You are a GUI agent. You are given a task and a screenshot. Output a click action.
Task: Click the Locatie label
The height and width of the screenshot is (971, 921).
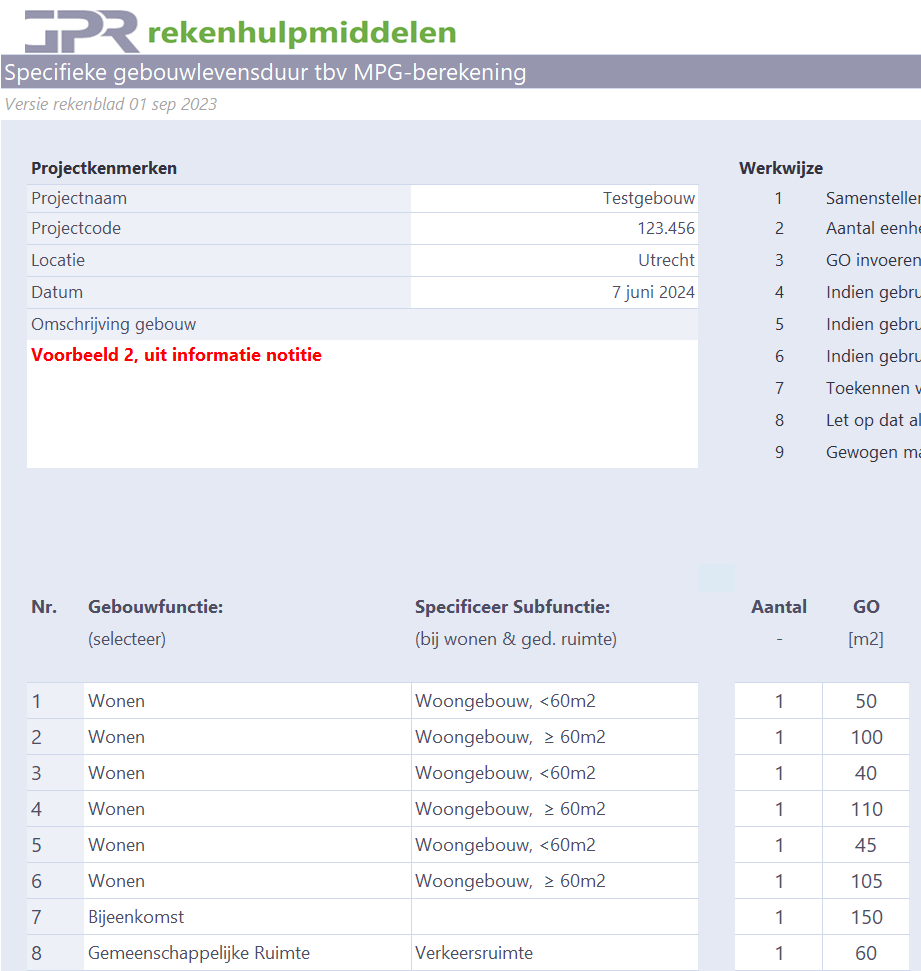point(58,260)
